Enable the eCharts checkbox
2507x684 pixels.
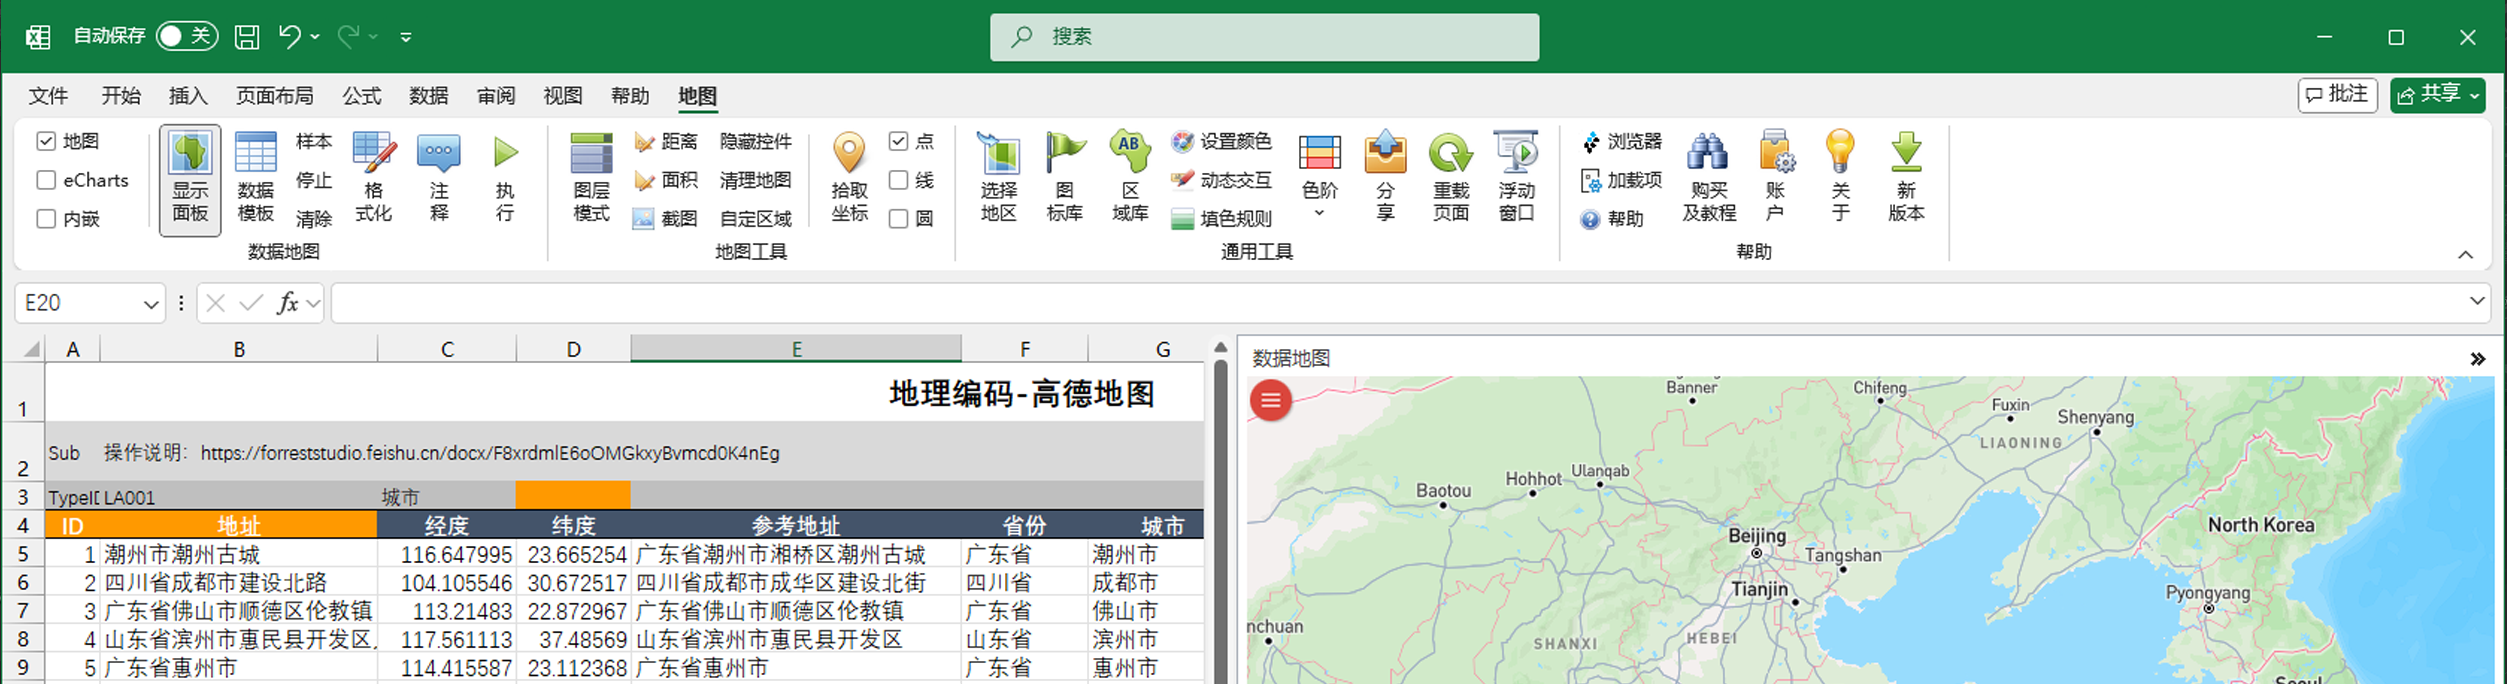46,180
